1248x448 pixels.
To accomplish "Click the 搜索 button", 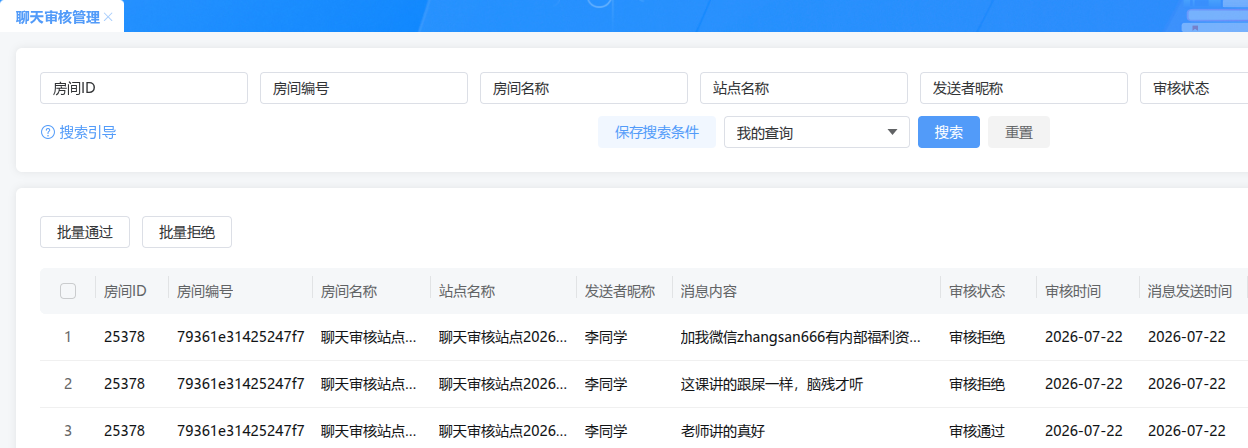I will point(949,132).
